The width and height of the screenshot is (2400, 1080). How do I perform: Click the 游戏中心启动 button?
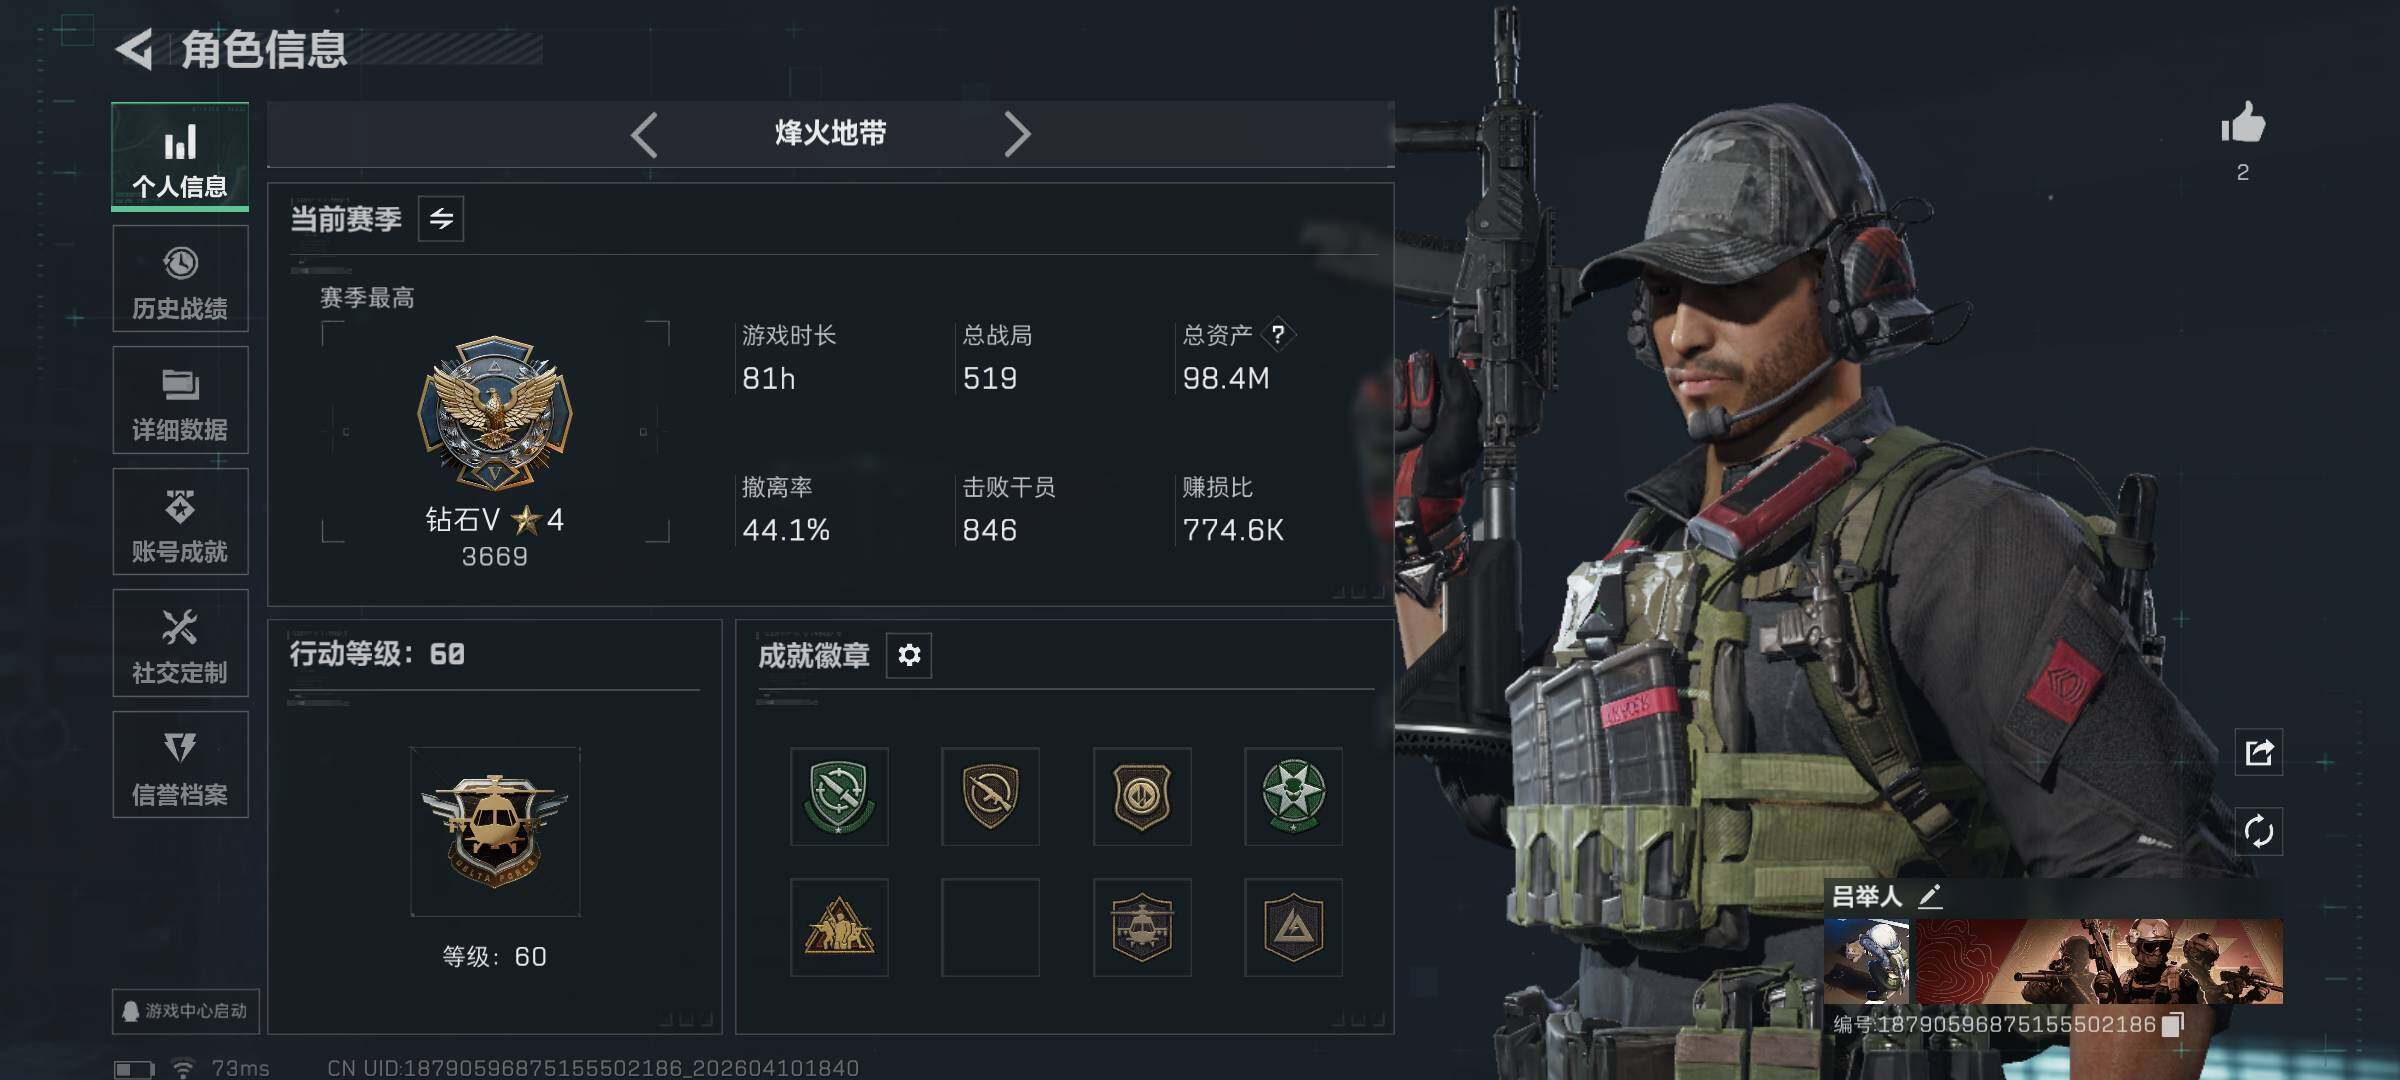tap(186, 1011)
